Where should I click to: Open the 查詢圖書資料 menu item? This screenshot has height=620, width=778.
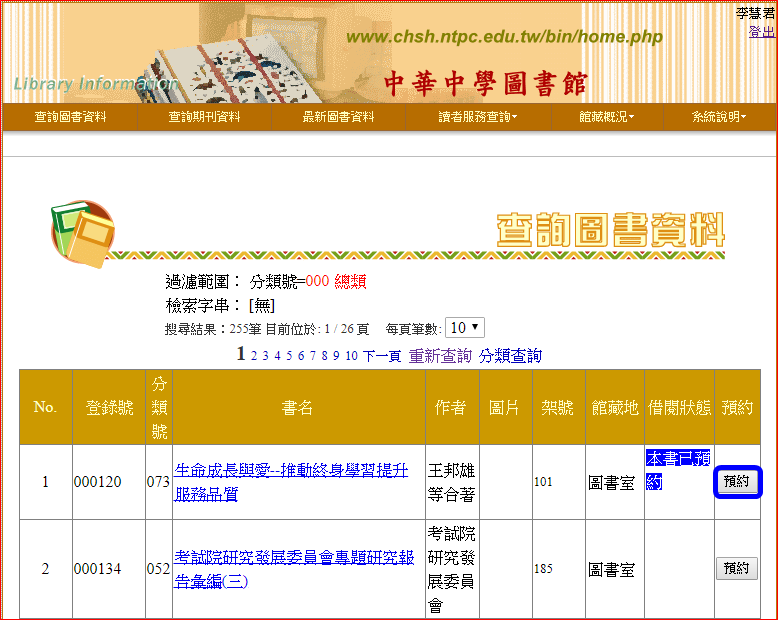(x=70, y=117)
